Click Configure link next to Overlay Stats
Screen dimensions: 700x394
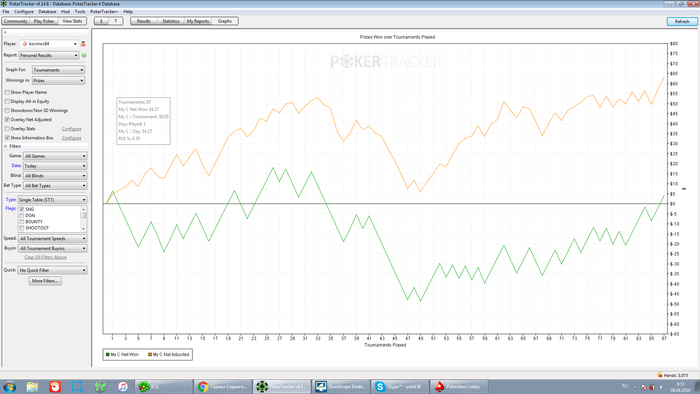(71, 129)
